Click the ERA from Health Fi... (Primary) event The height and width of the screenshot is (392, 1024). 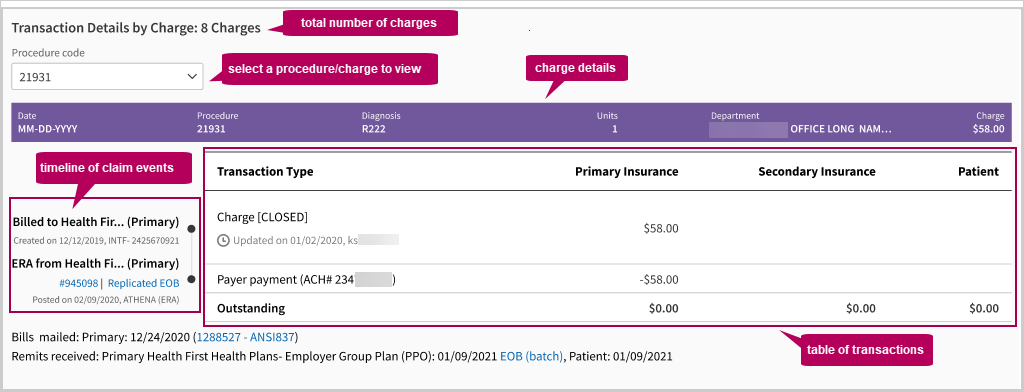pyautogui.click(x=95, y=263)
